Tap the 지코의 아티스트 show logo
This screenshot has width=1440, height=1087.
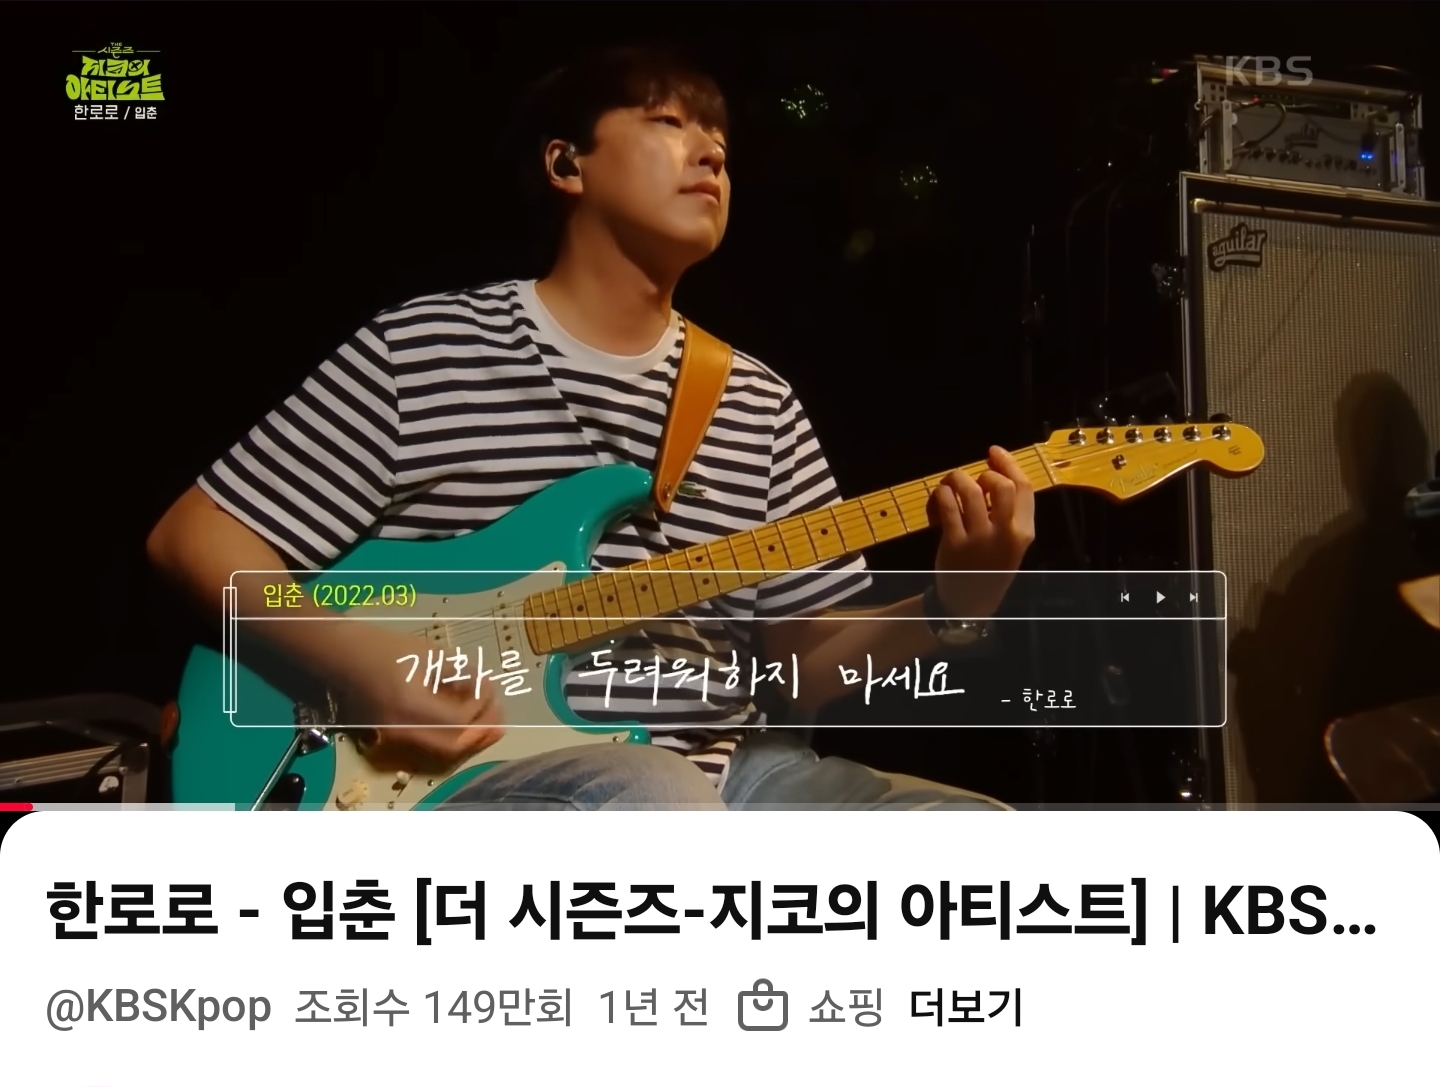(x=114, y=72)
